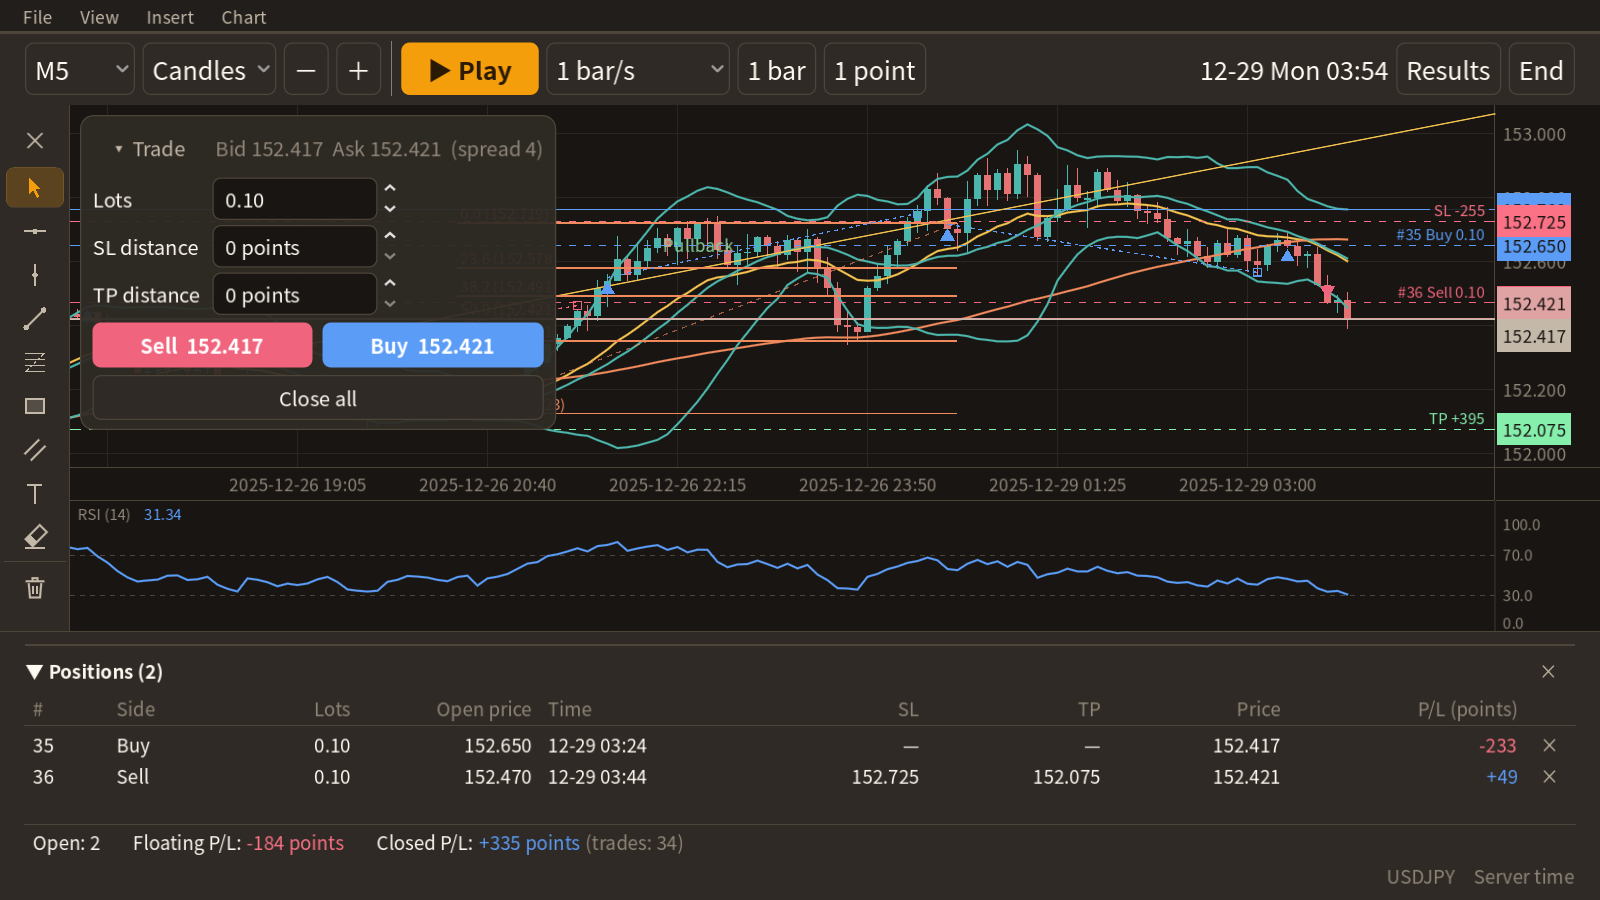Close position 35 Buy with X
This screenshot has height=900, width=1600.
point(1549,745)
